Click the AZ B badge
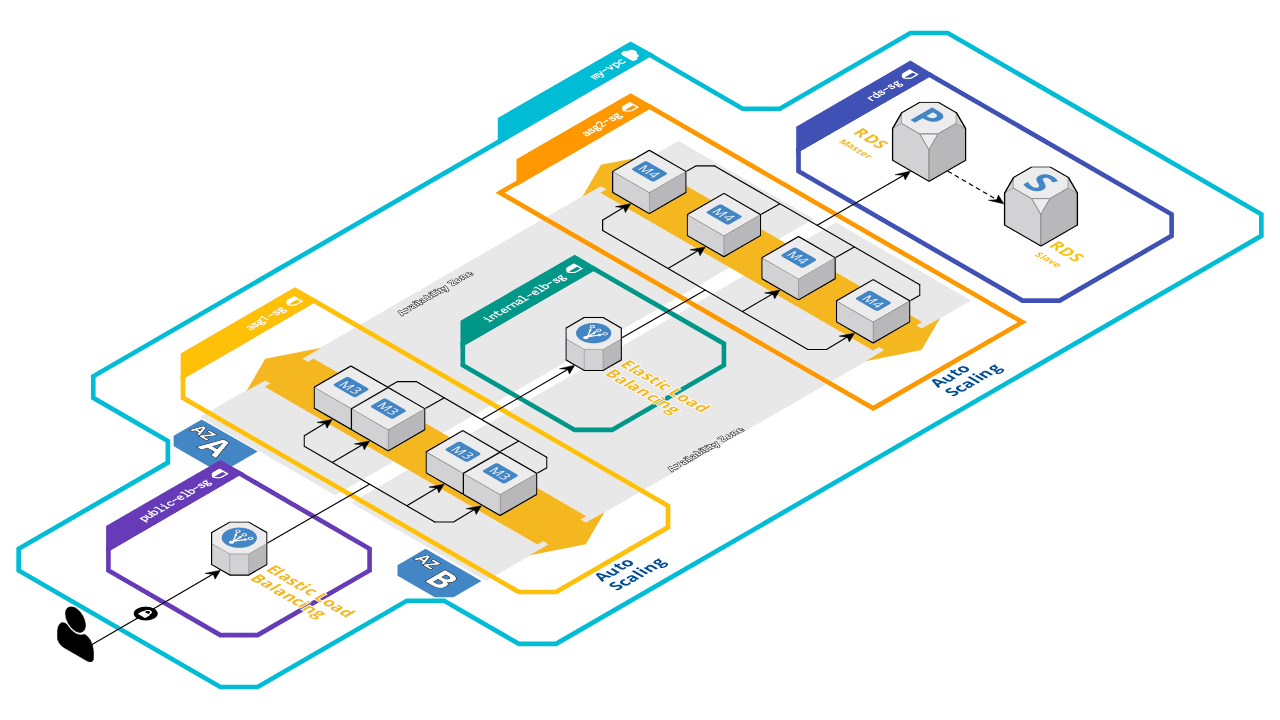1280x720 pixels. pyautogui.click(x=437, y=574)
